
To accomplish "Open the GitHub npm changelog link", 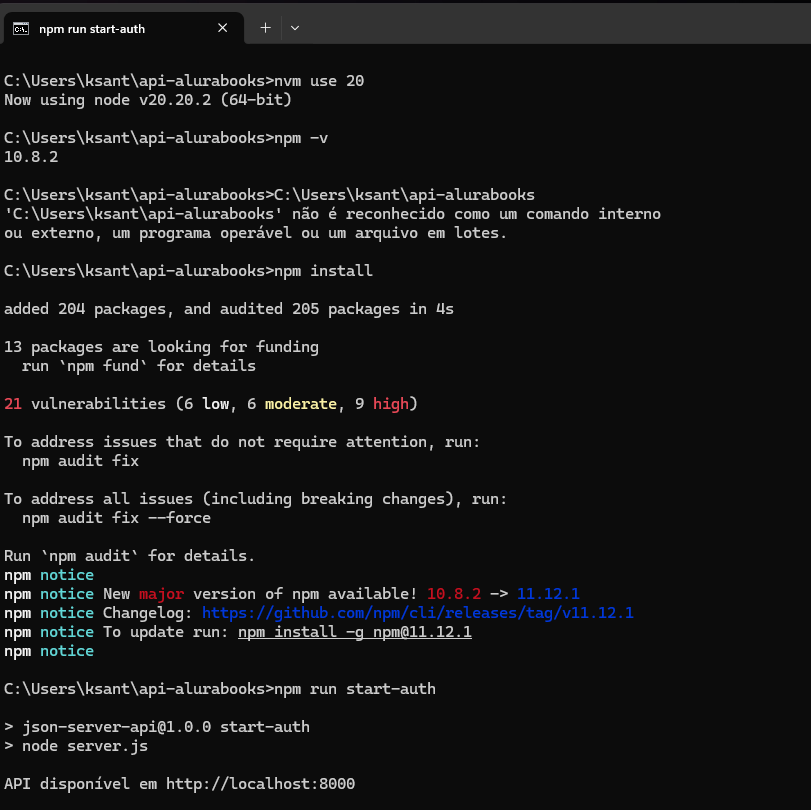I will (x=417, y=613).
